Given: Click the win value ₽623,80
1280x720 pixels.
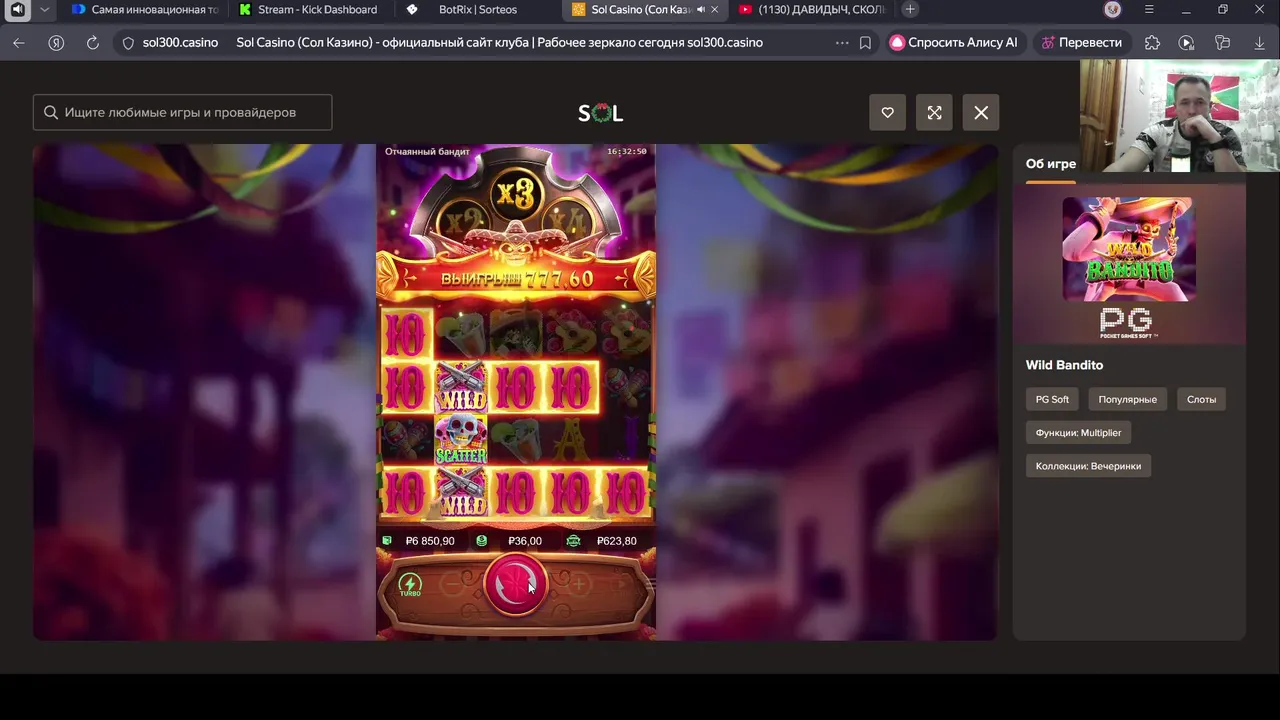Looking at the screenshot, I should click(616, 541).
